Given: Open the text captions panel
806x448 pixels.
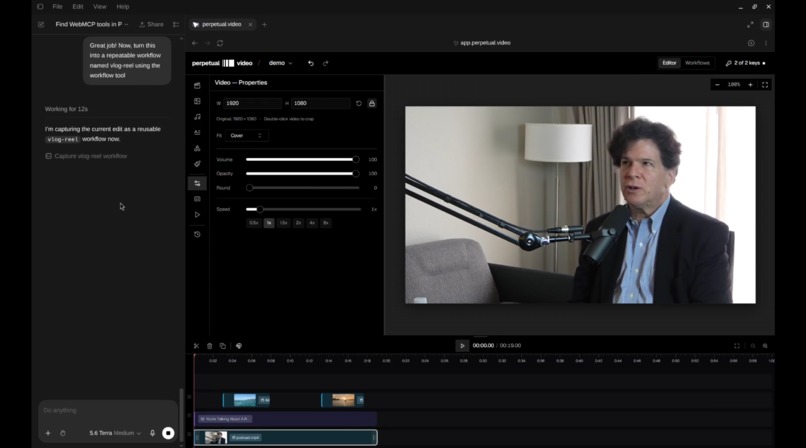Looking at the screenshot, I should 197,133.
